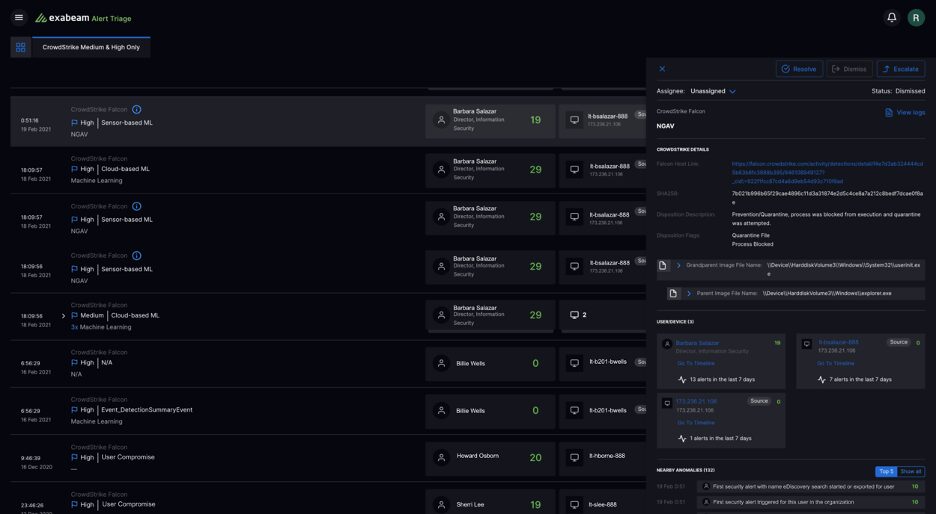
Task: Click user icon in first Billie Wells card
Action: coord(441,363)
